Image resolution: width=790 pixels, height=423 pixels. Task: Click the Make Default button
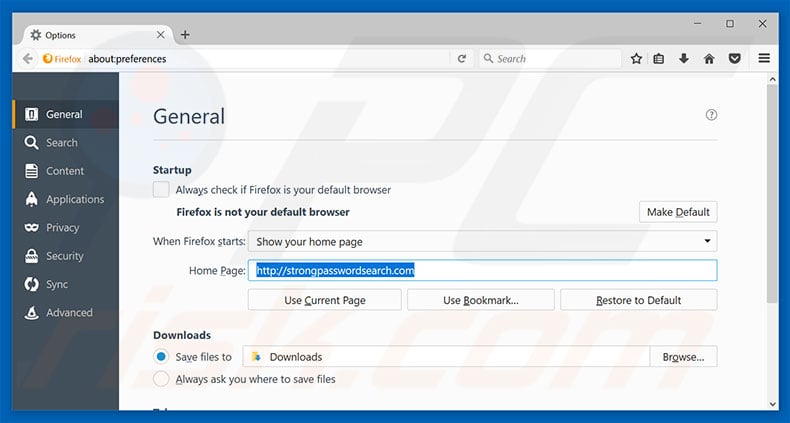point(678,212)
